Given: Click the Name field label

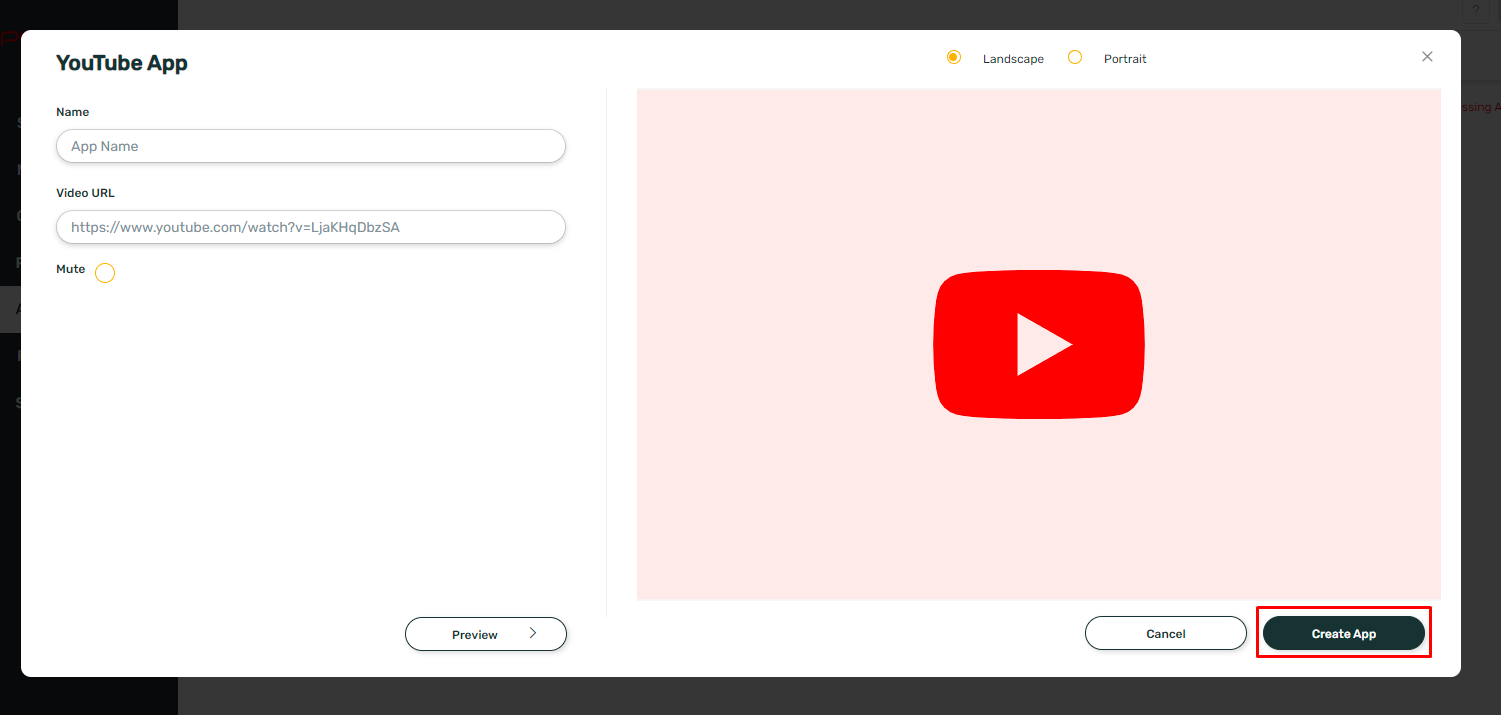Looking at the screenshot, I should (73, 112).
